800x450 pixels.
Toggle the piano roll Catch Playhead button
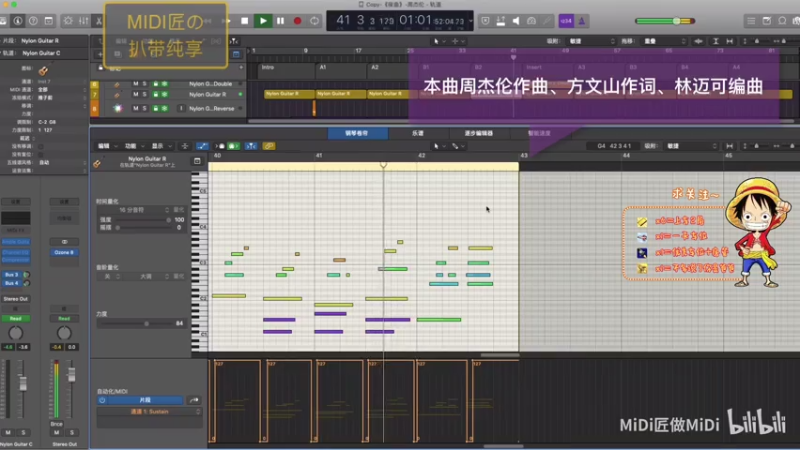(251, 146)
